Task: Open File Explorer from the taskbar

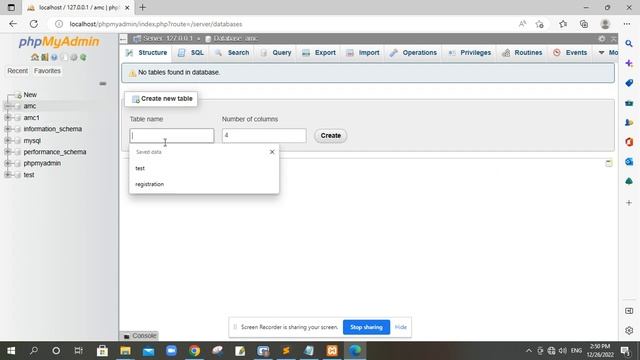Action: (x=125, y=351)
